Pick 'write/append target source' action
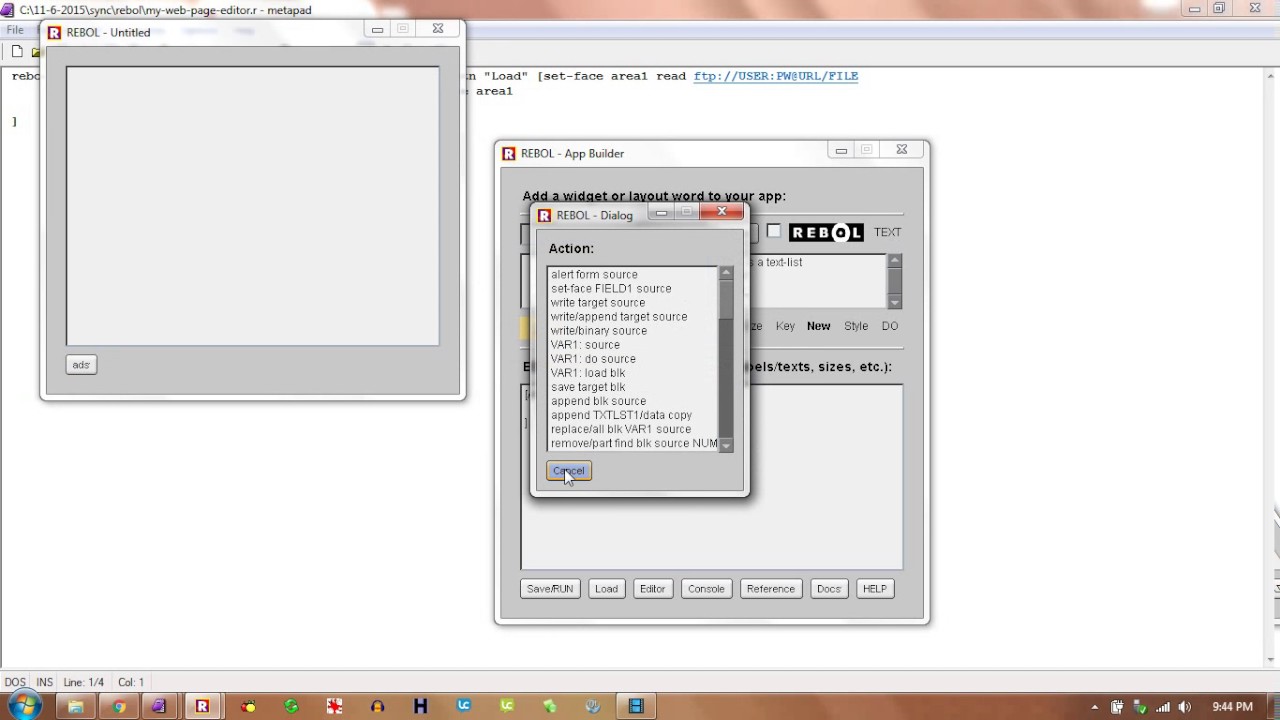The image size is (1280, 720). click(x=619, y=316)
